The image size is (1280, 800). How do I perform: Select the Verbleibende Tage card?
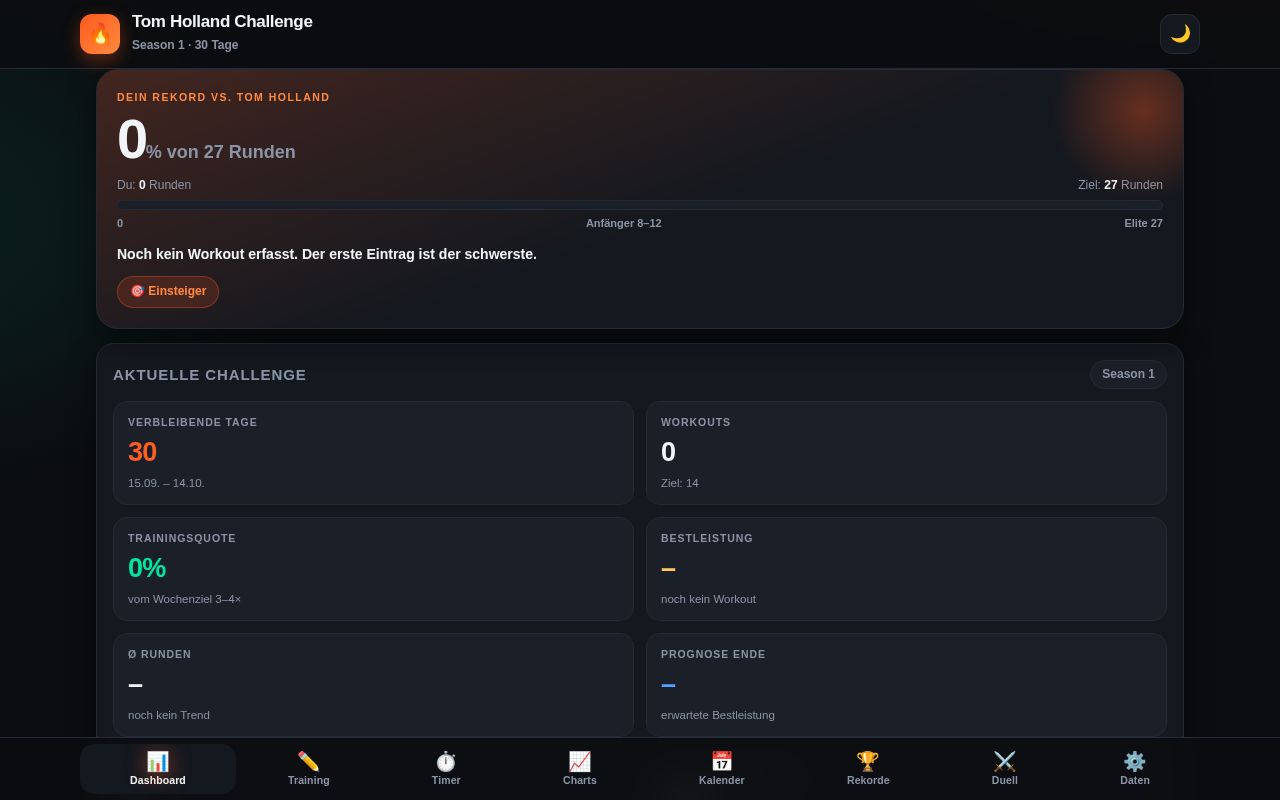click(x=373, y=453)
